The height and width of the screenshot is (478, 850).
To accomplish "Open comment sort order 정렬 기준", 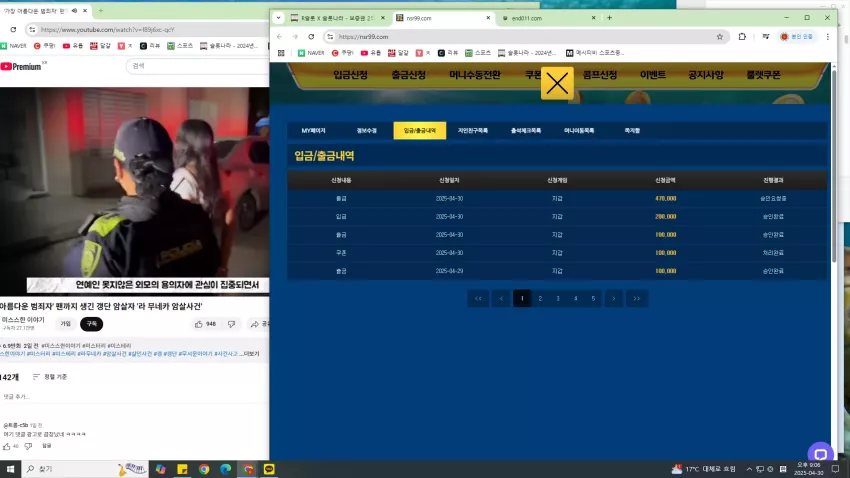I will 50,377.
